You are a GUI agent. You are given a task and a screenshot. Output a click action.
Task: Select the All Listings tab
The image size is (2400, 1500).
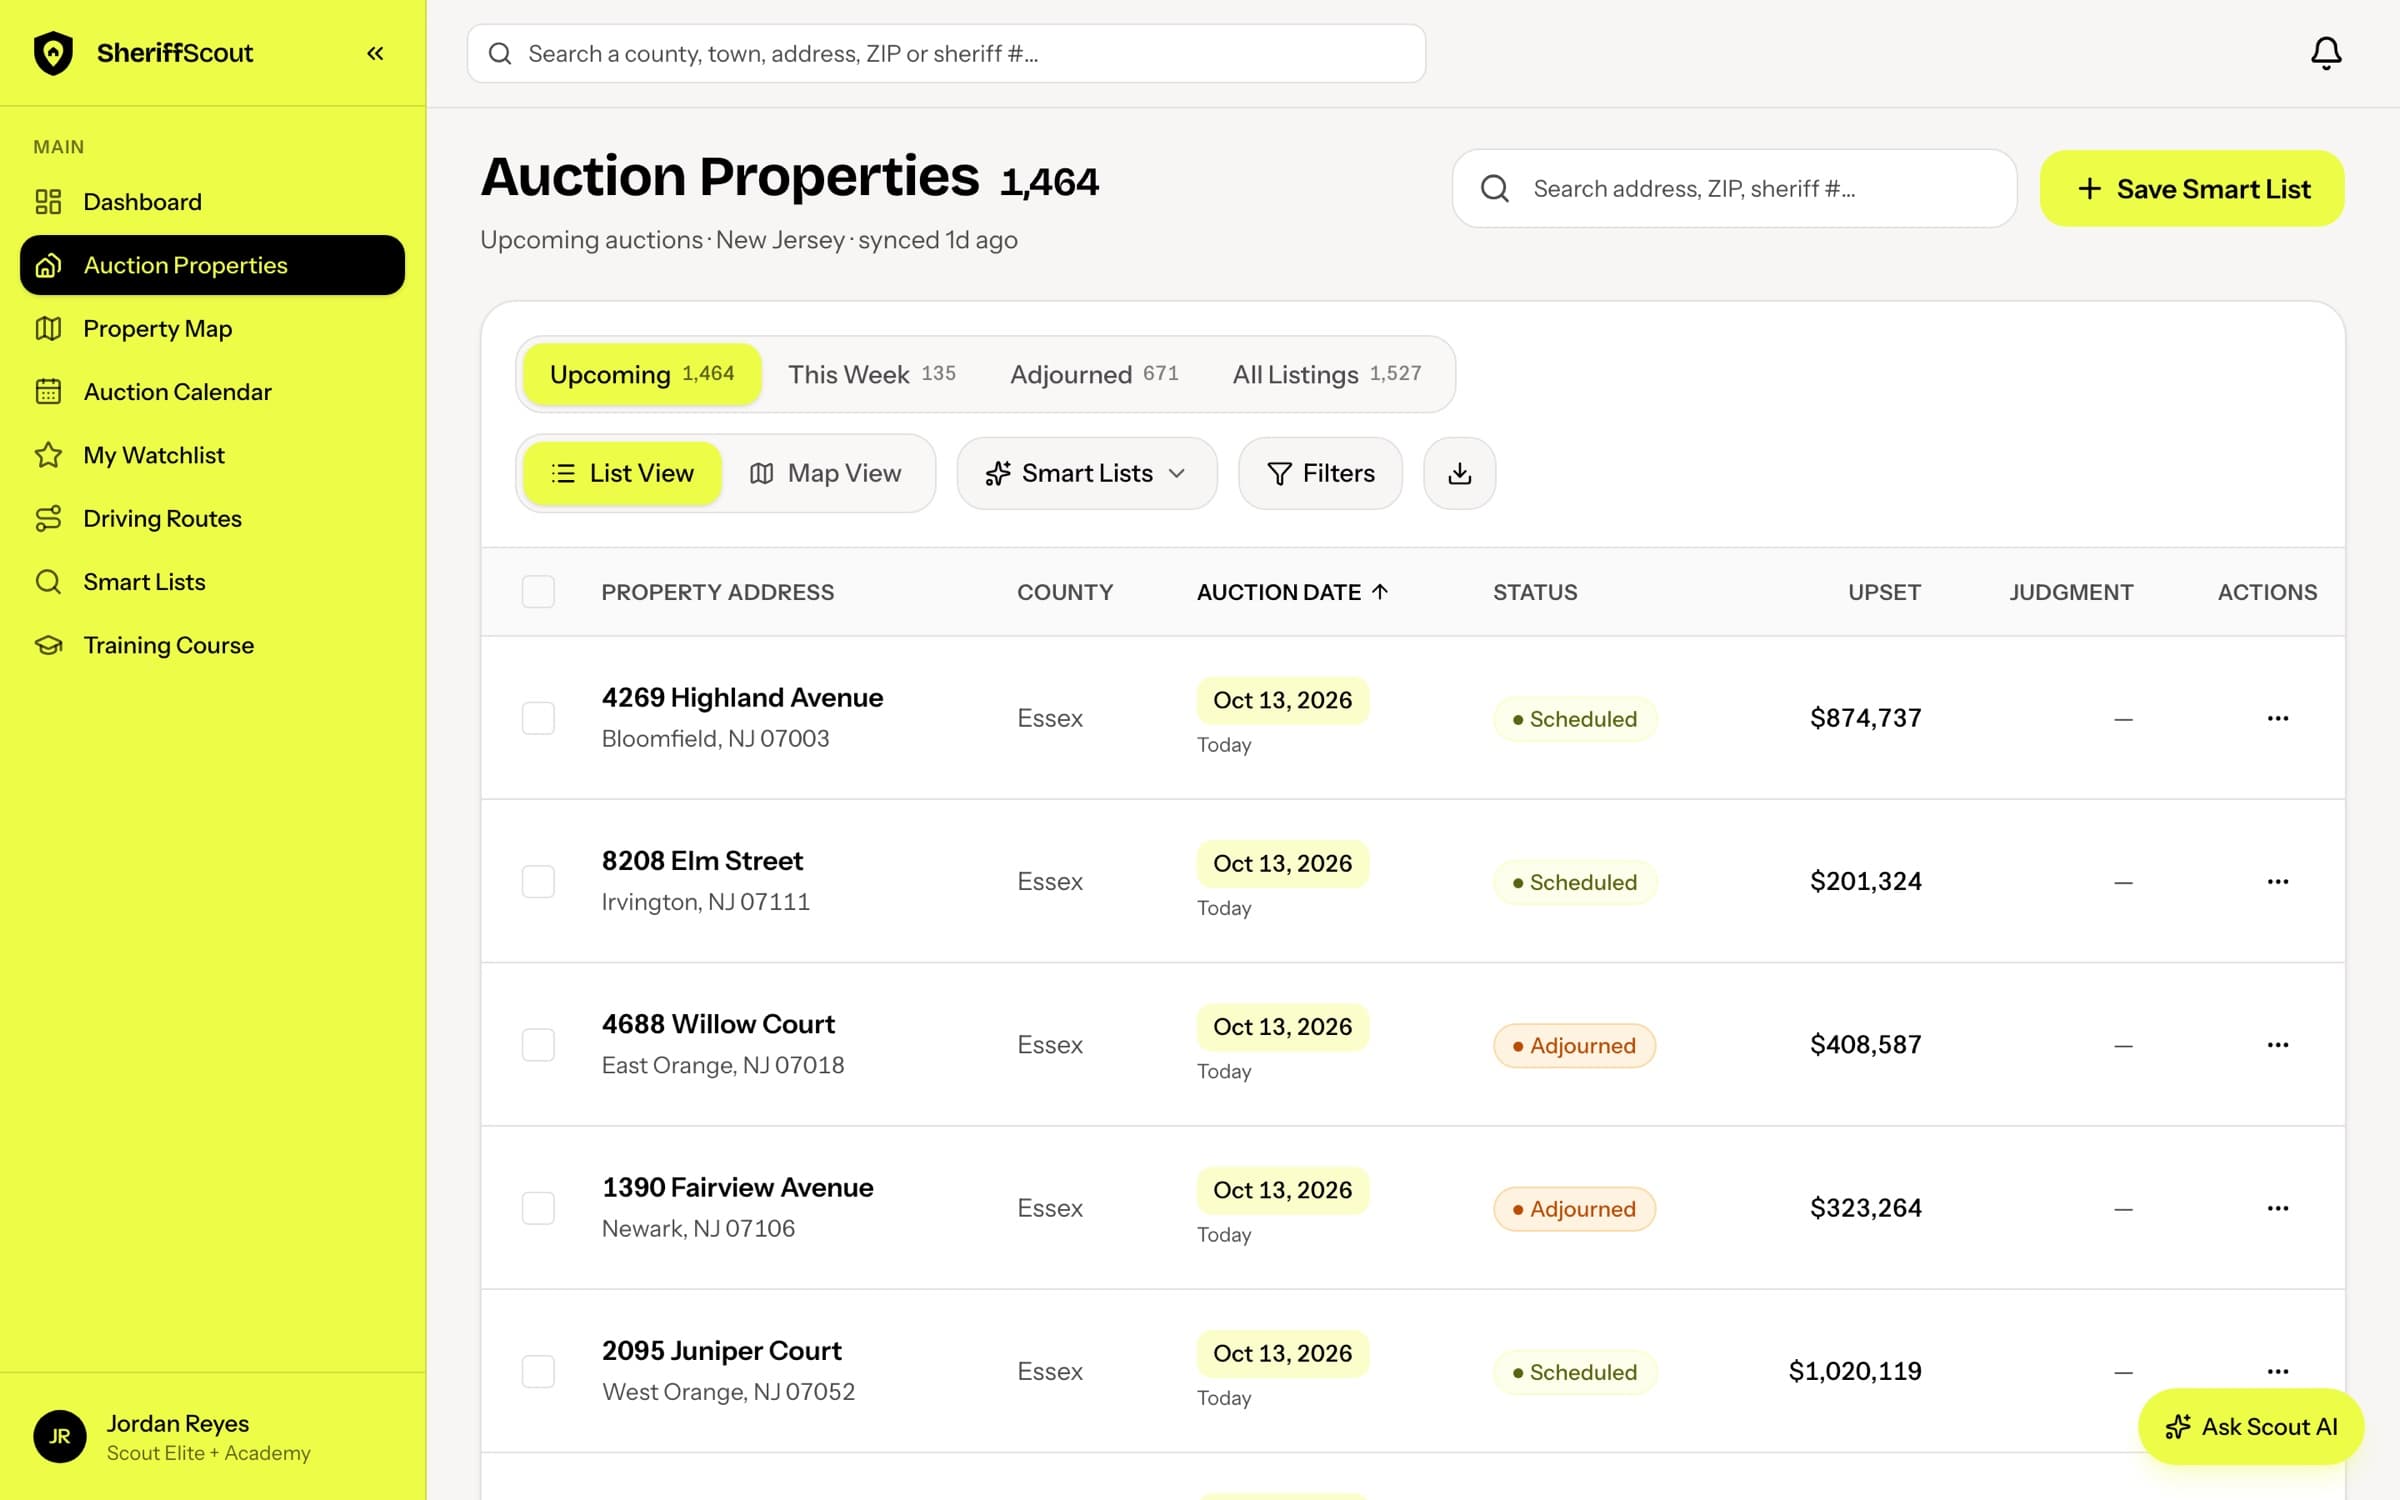pyautogui.click(x=1326, y=374)
